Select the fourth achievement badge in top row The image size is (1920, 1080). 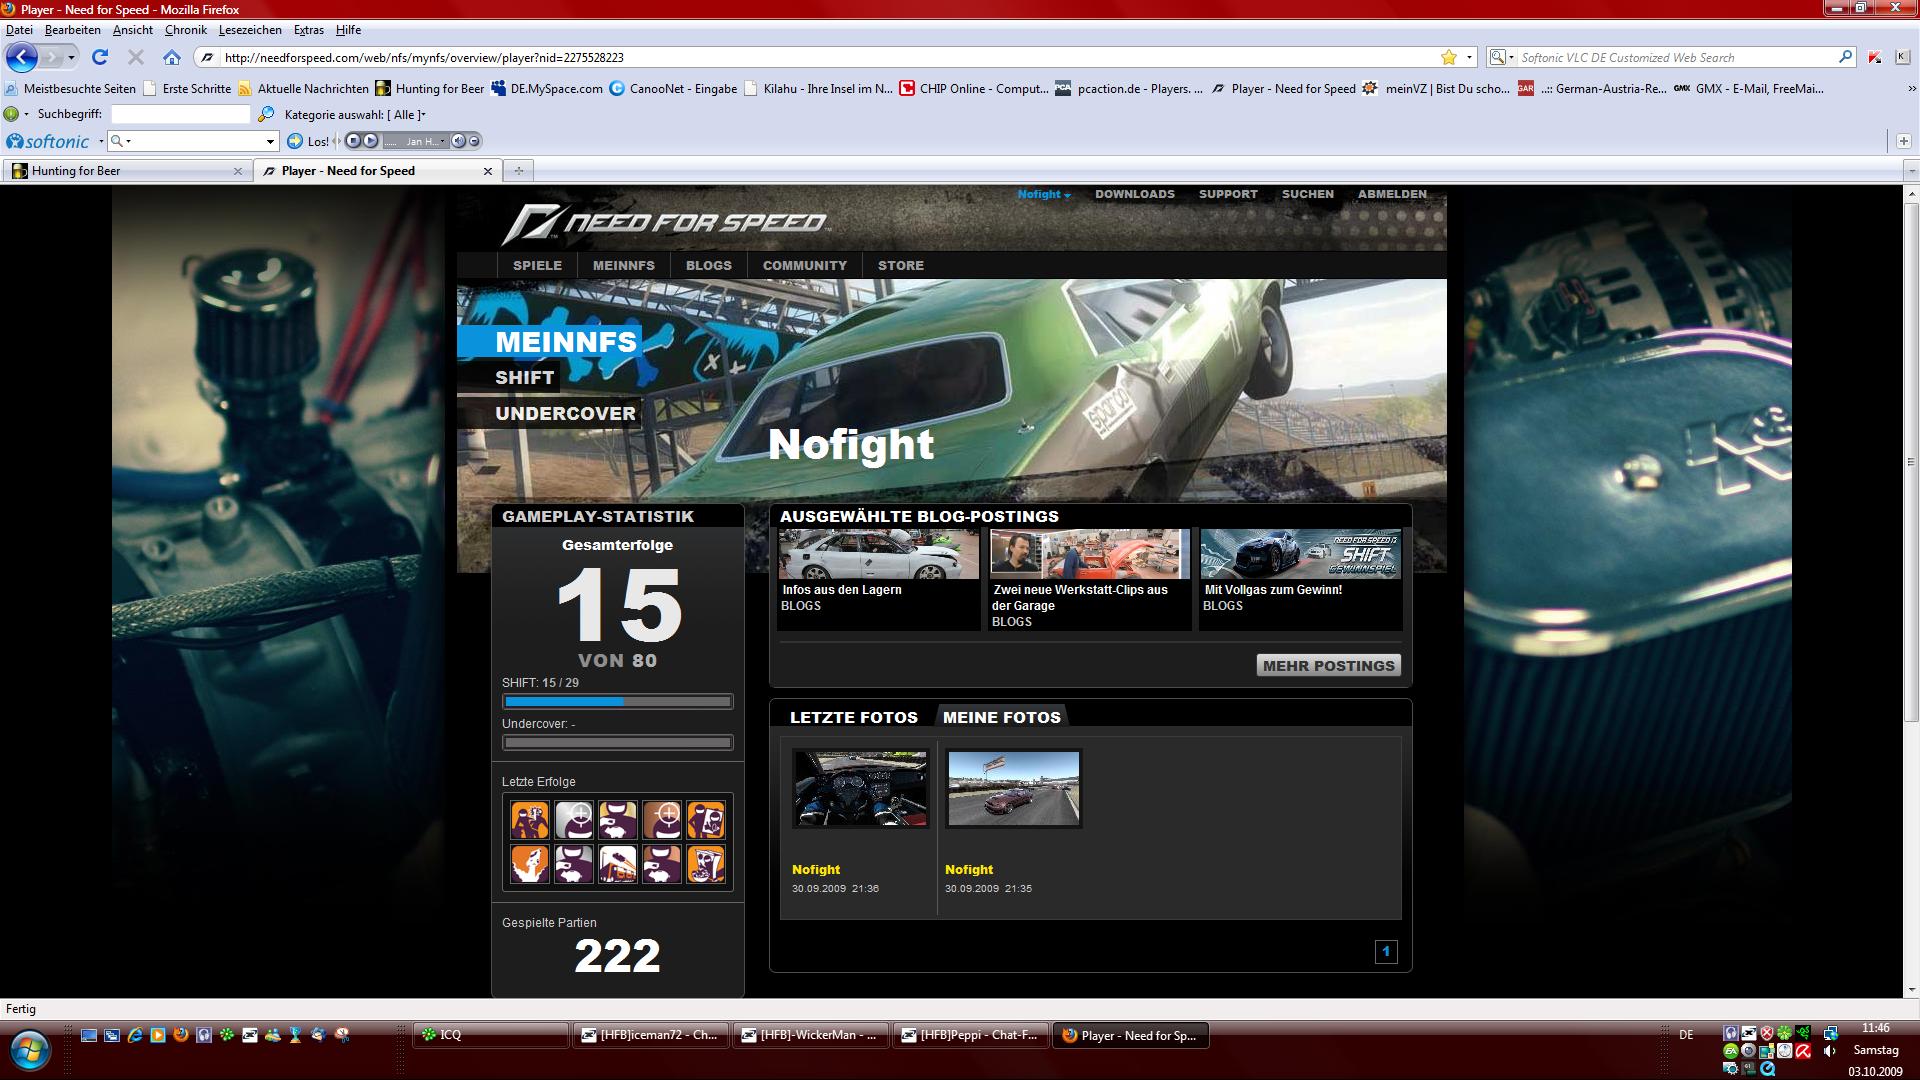[x=661, y=820]
